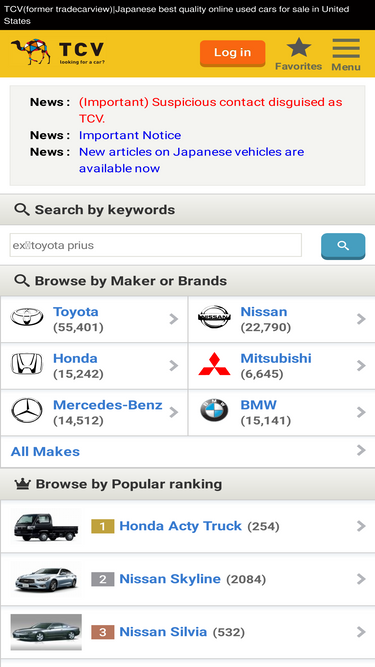Click the Toyota brand logo
This screenshot has height=667, width=375.
tap(27, 317)
